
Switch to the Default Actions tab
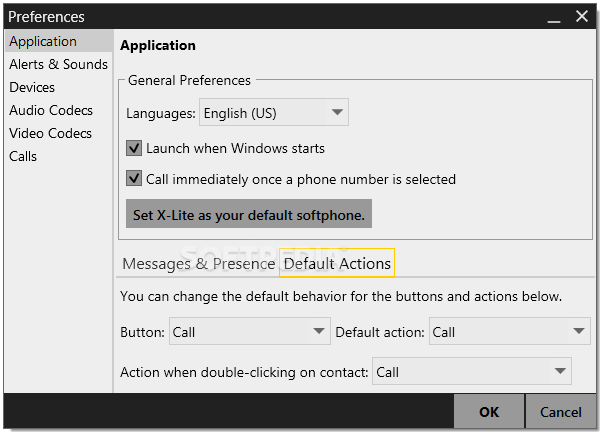(x=337, y=263)
